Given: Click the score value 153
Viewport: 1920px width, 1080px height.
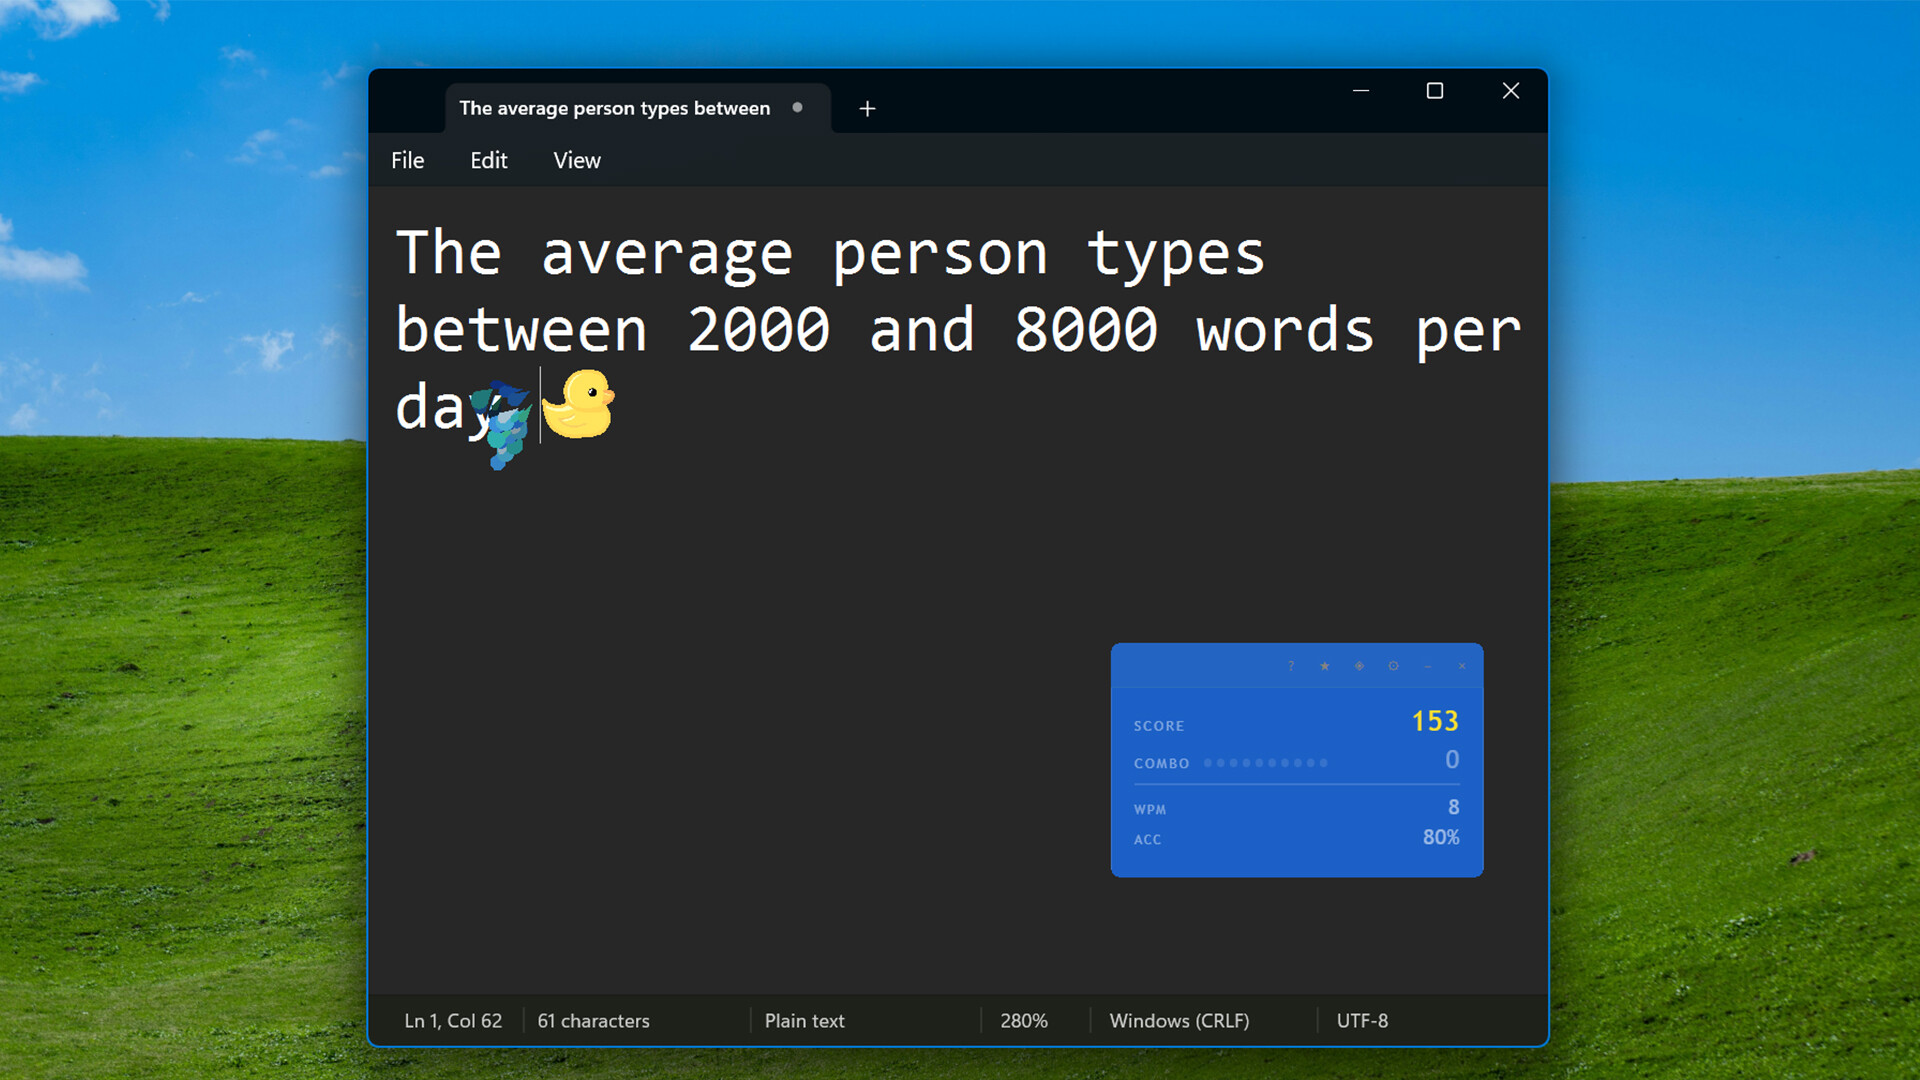Looking at the screenshot, I should [x=1435, y=721].
